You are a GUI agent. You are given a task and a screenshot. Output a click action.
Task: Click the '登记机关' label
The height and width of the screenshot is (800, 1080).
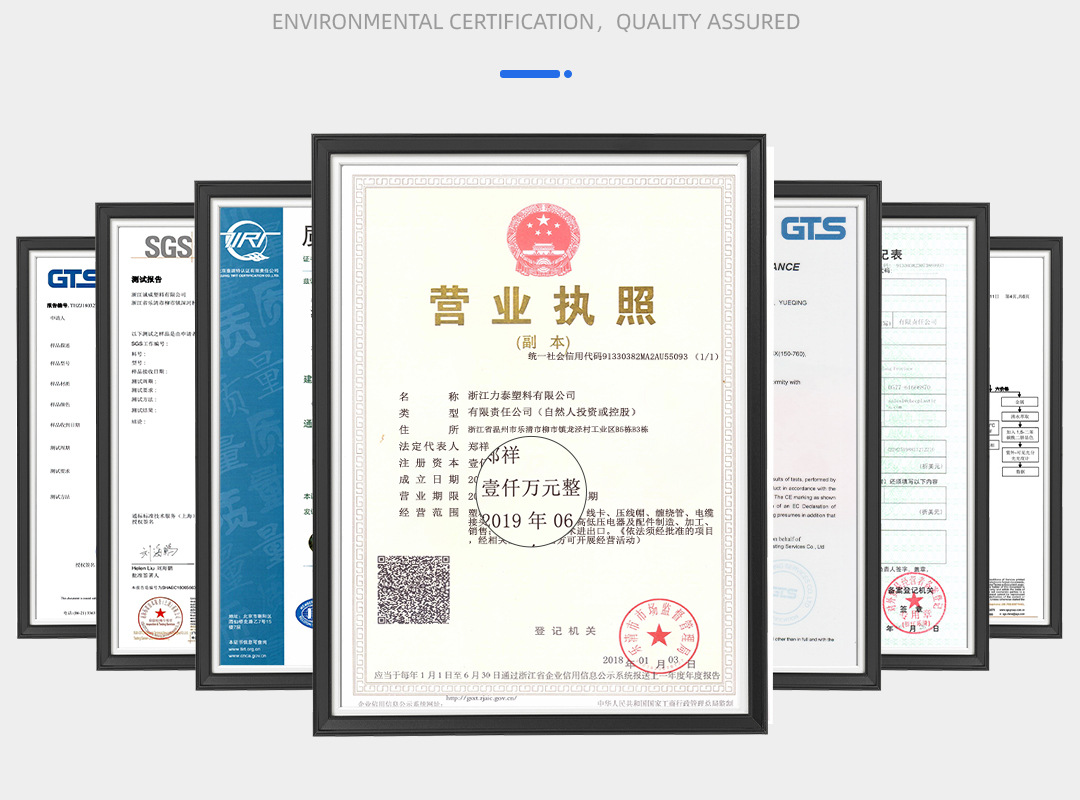point(565,631)
